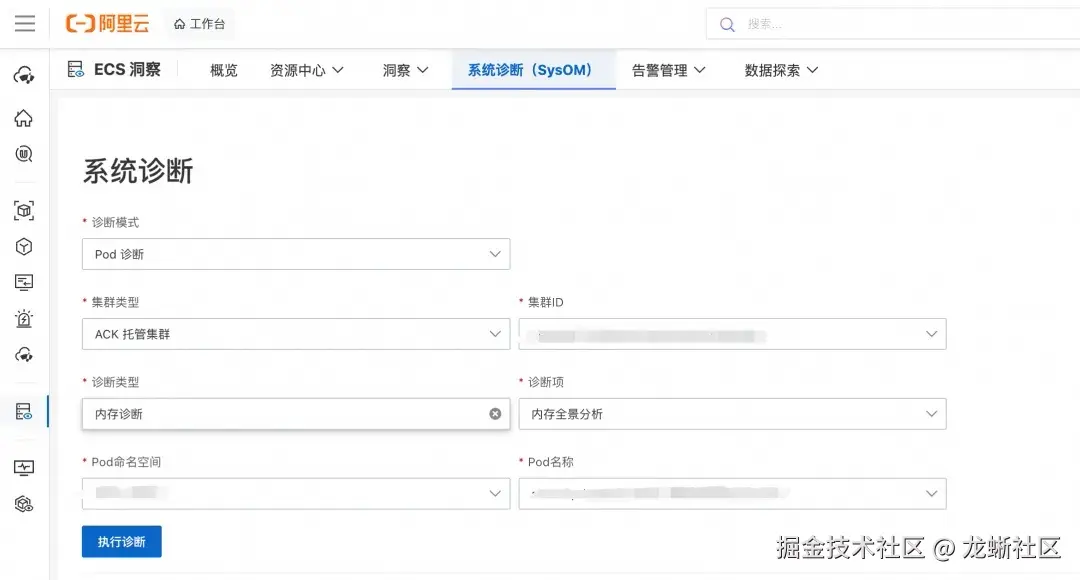The image size is (1080, 580).
Task: Focus the top search field
Action: point(895,24)
